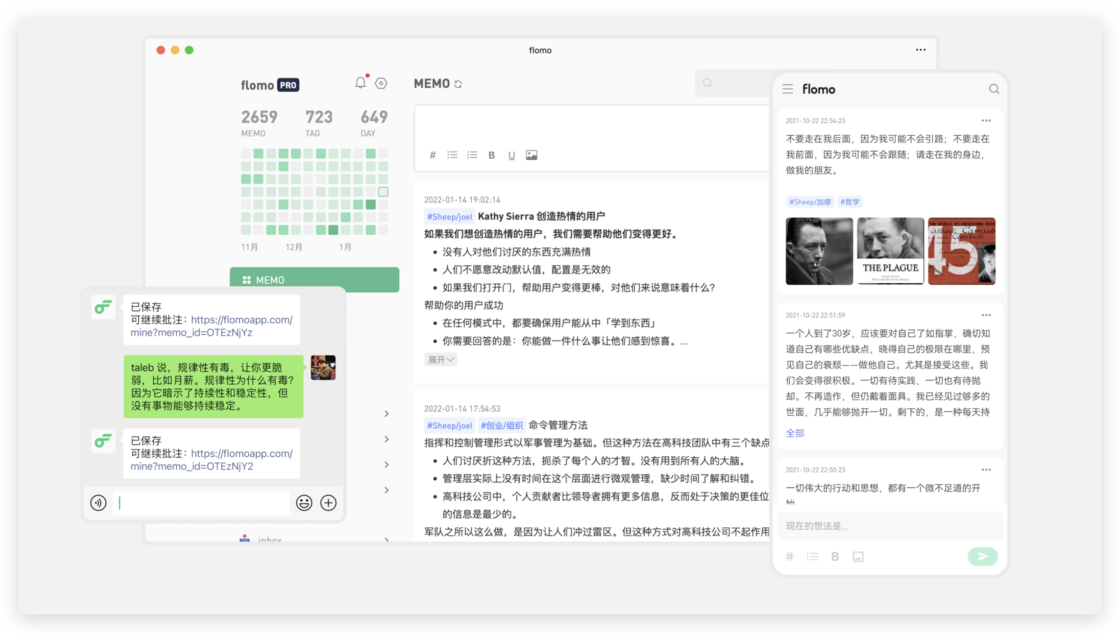This screenshot has width=1120, height=633.
Task: Click #Sheep/加缪 tag in mobile memo
Action: (810, 202)
